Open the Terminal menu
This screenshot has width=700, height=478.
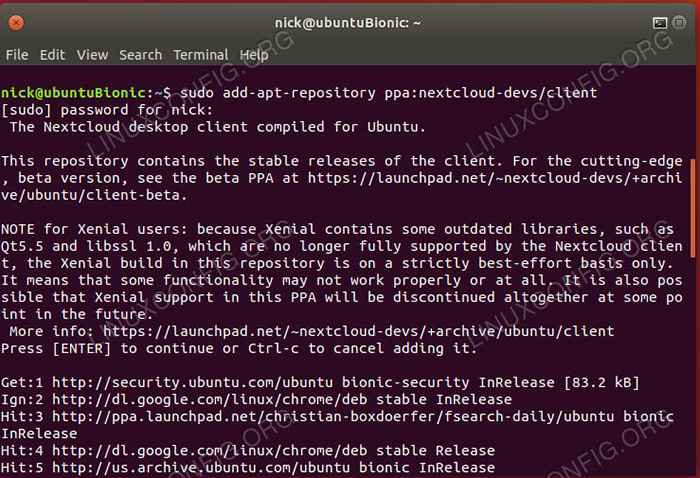click(200, 55)
